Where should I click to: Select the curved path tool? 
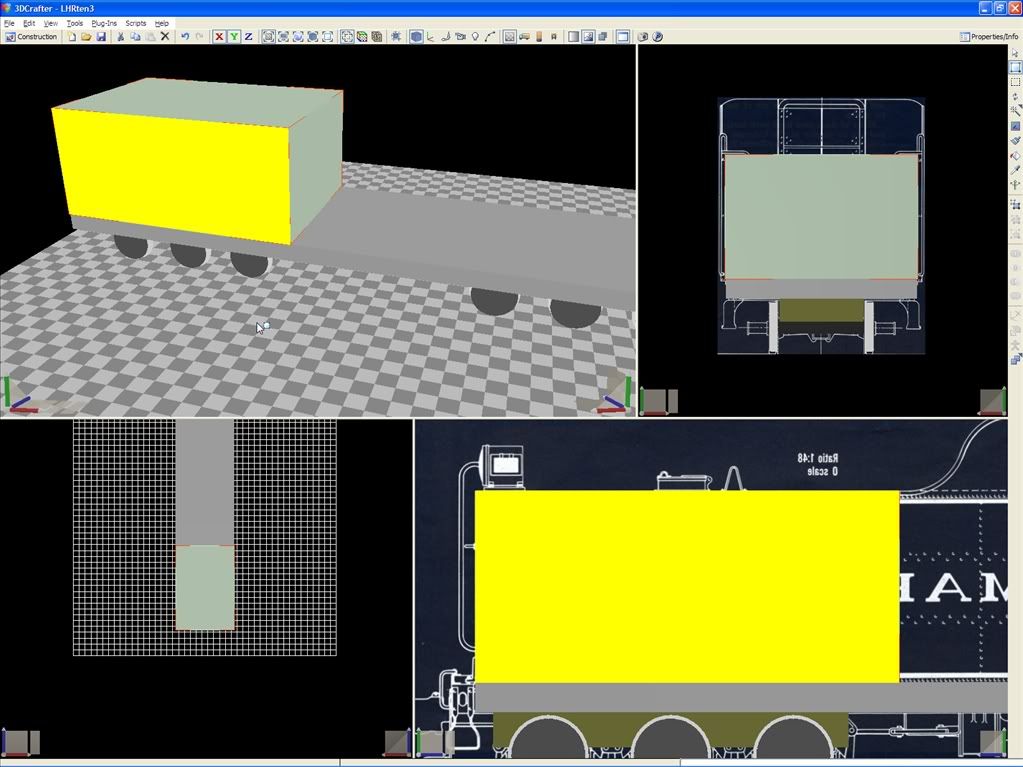pos(490,37)
